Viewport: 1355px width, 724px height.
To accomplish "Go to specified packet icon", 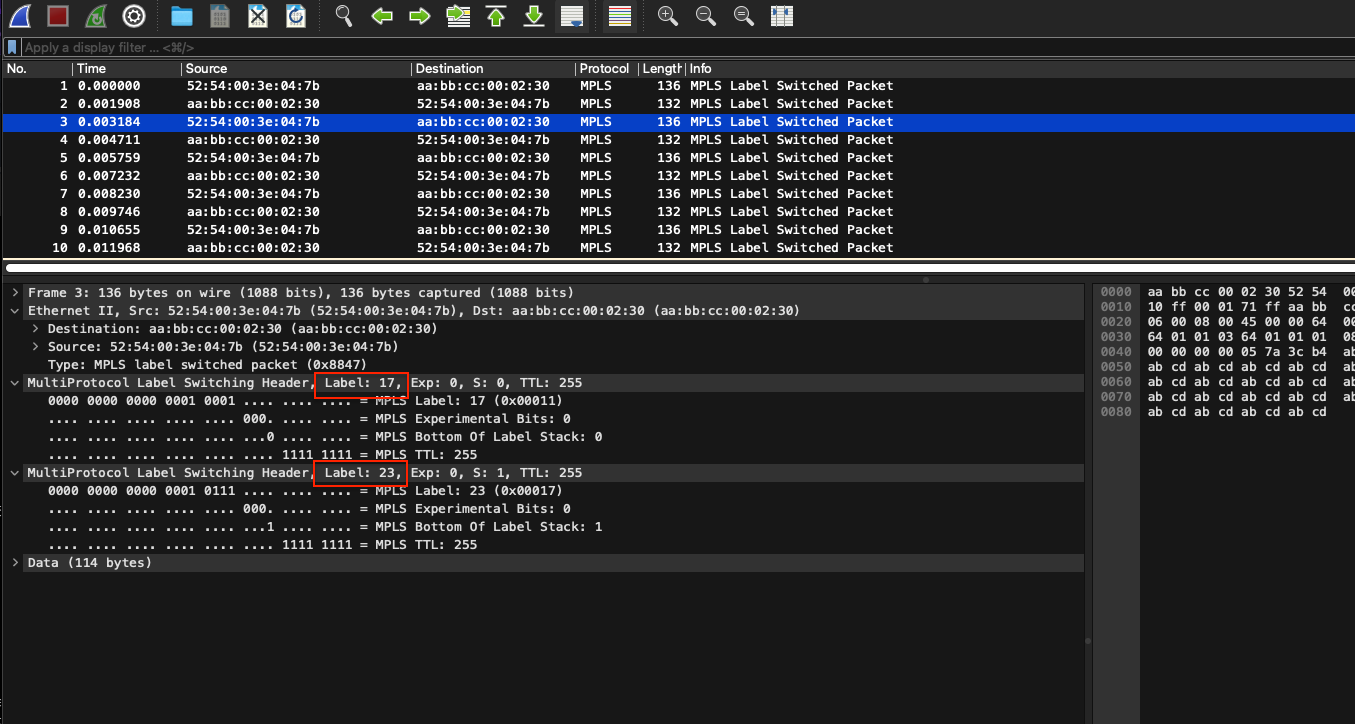I will pos(458,16).
